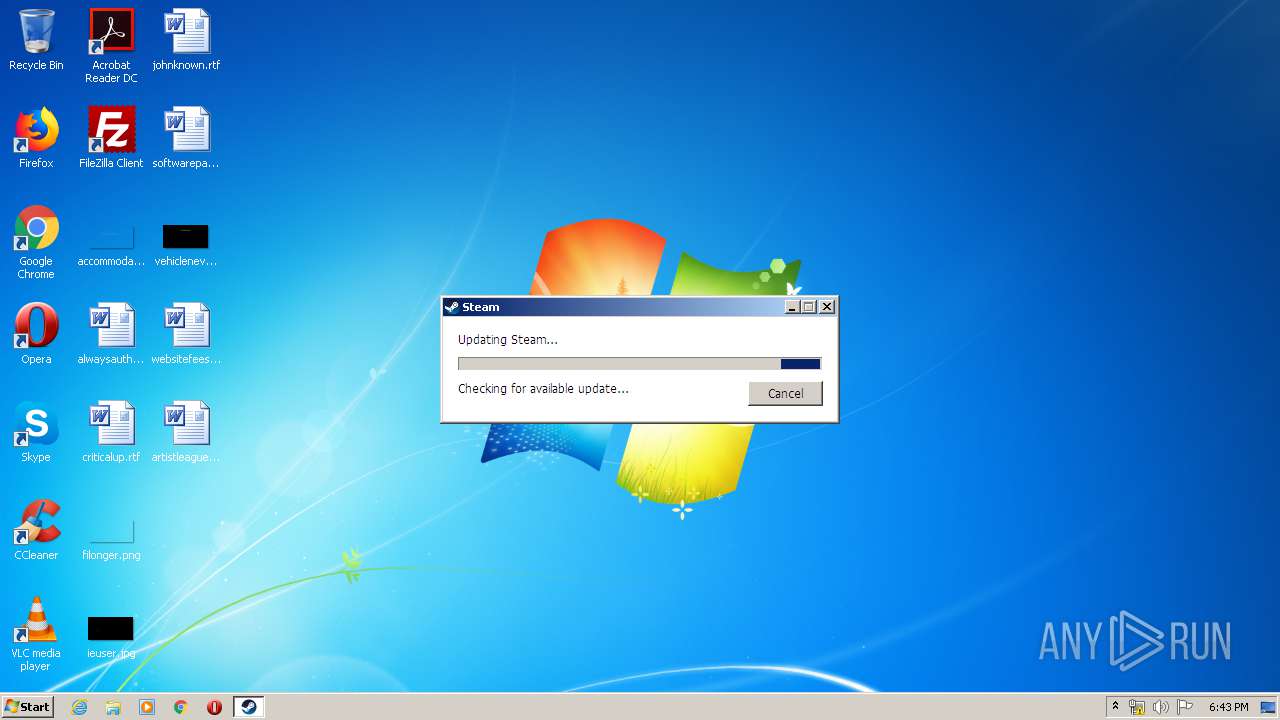
Task: Show hidden system tray icons
Action: point(1115,707)
